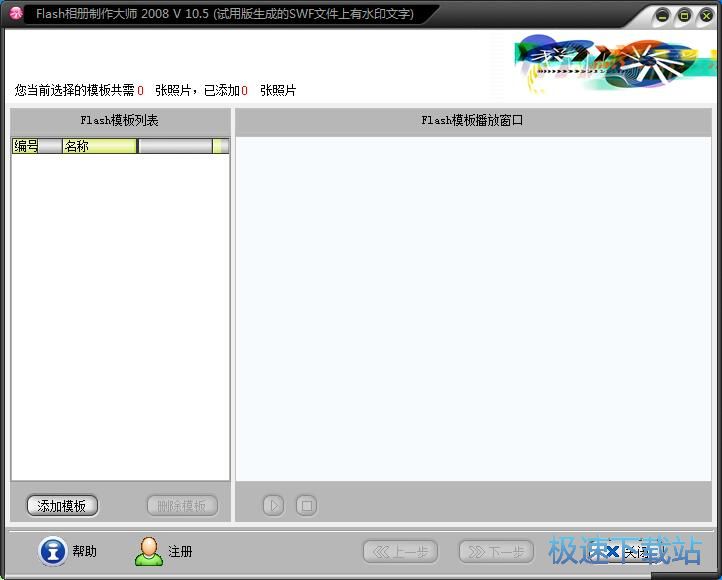
Task: Close the window with the X icon
Action: point(706,16)
